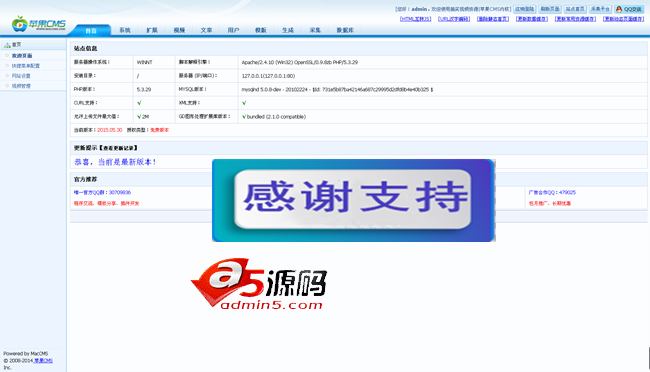The width and height of the screenshot is (650, 372).
Task: Go to the 数据库 tab
Action: coord(345,30)
